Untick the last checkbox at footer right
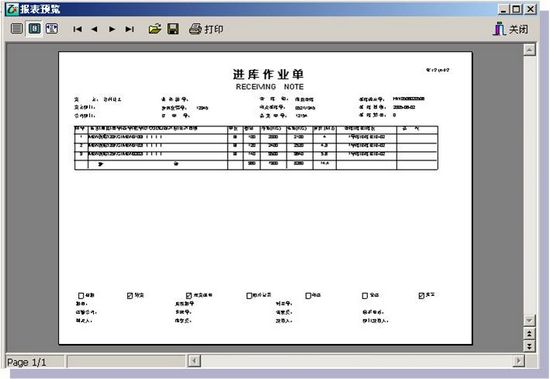Viewport: 550px width, 379px height. click(421, 295)
